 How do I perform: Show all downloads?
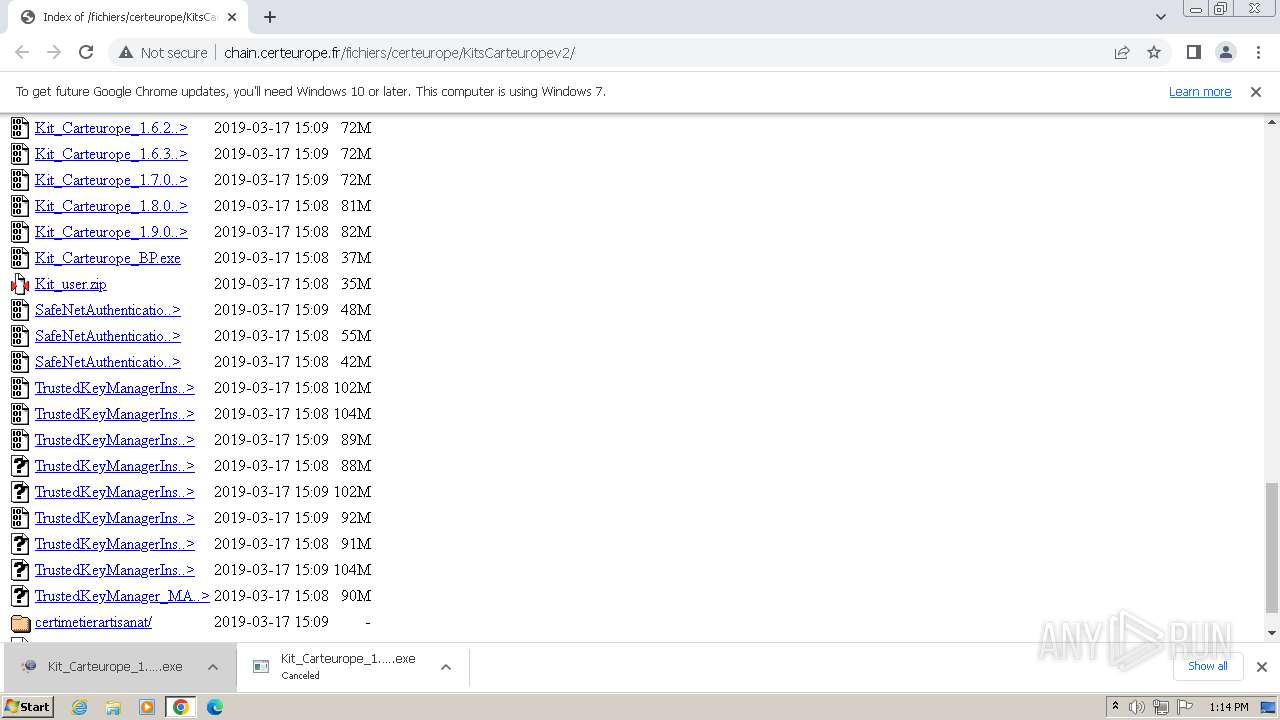click(1208, 666)
